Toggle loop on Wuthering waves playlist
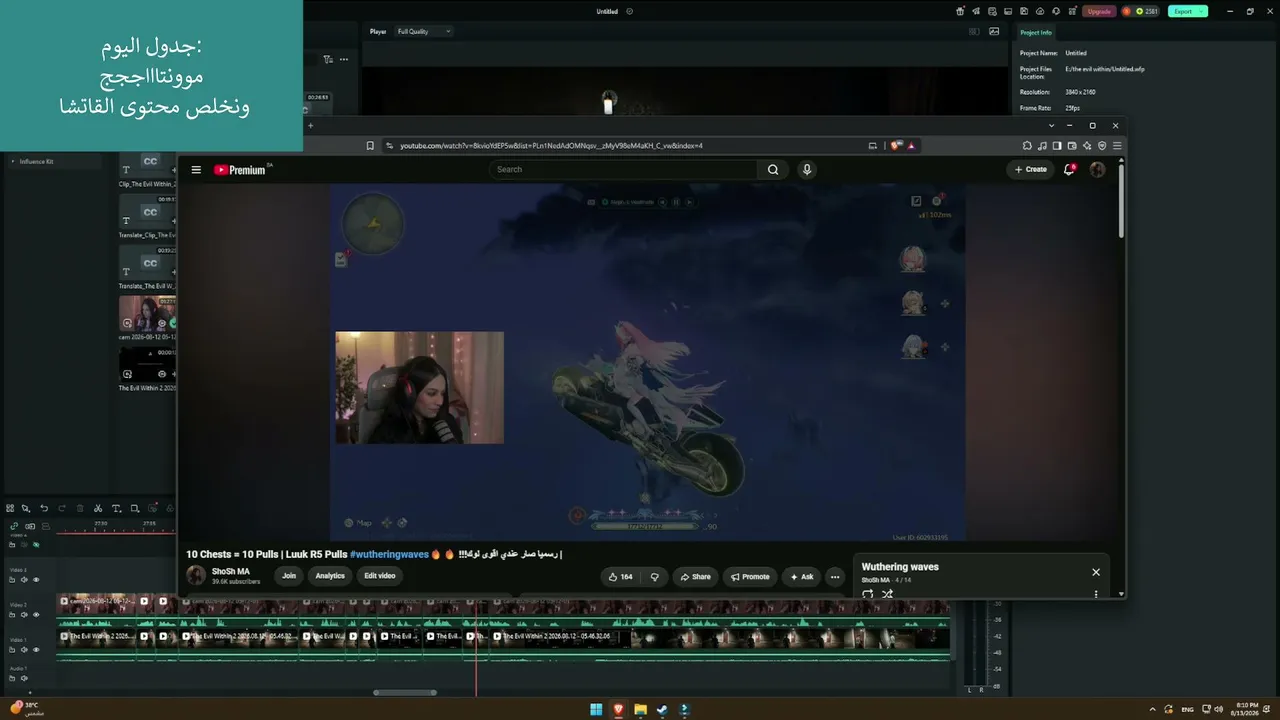 [x=867, y=594]
